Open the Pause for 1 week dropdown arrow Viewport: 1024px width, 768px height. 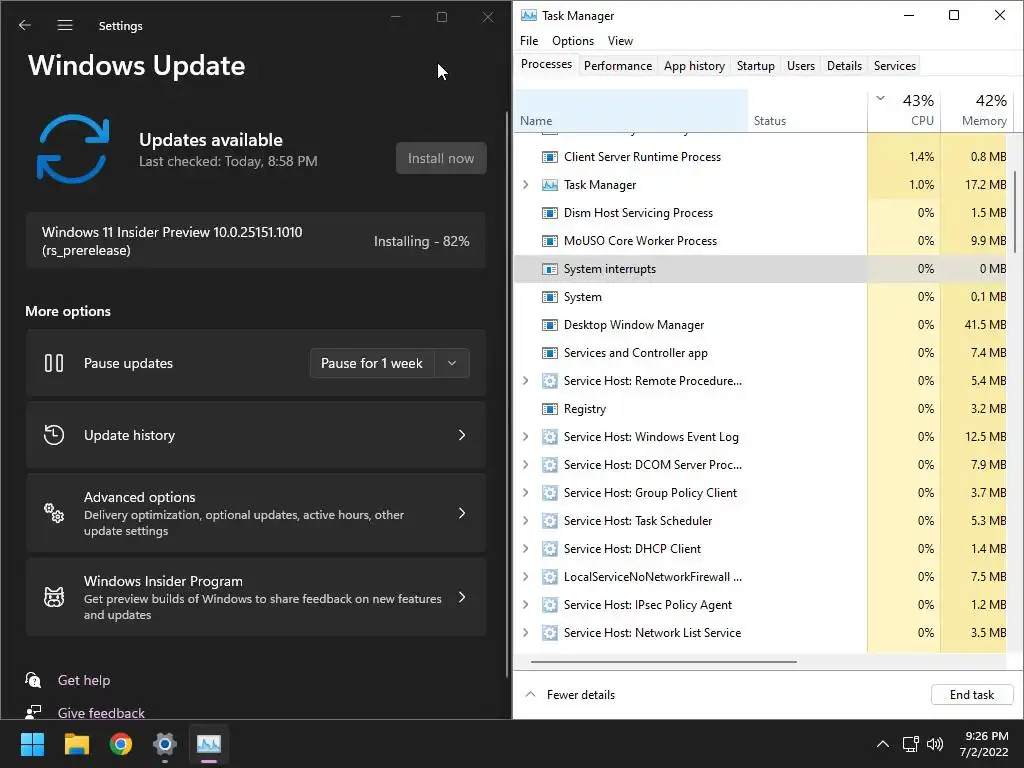coord(452,363)
